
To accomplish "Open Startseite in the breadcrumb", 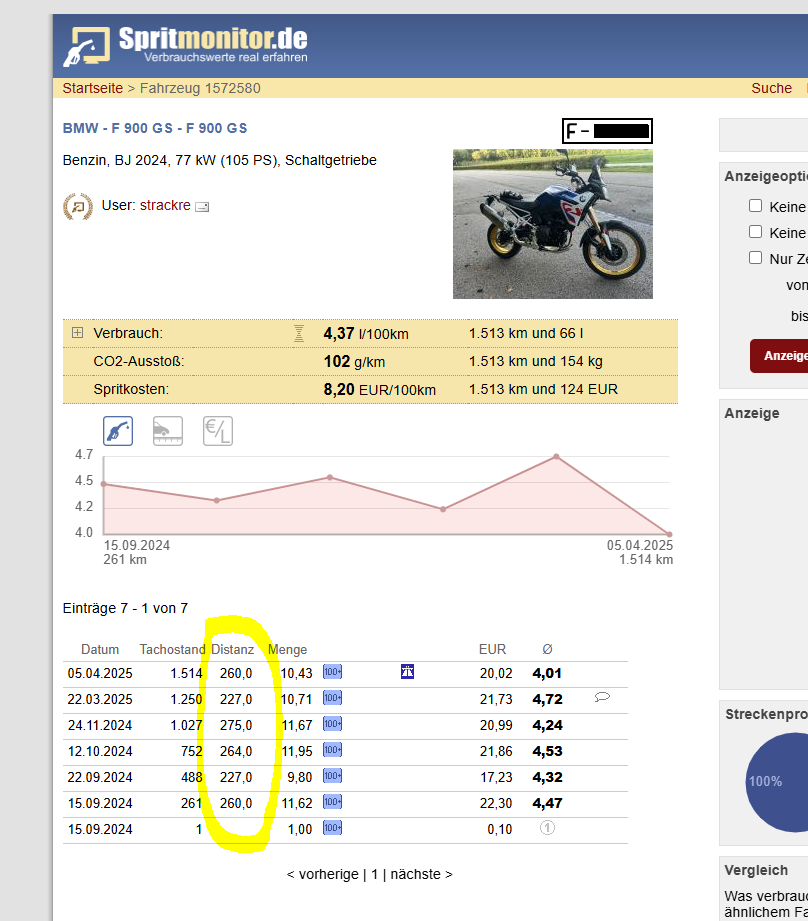I will (92, 88).
